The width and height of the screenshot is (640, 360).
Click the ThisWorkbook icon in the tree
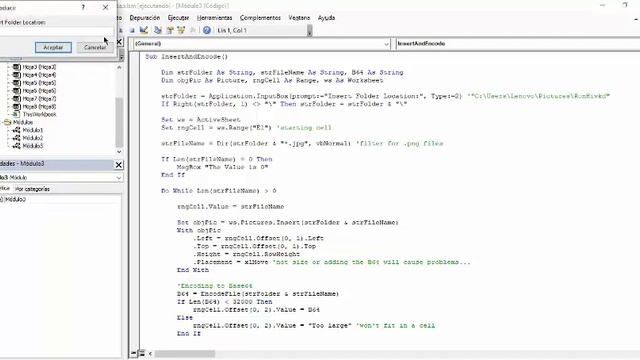pos(16,114)
